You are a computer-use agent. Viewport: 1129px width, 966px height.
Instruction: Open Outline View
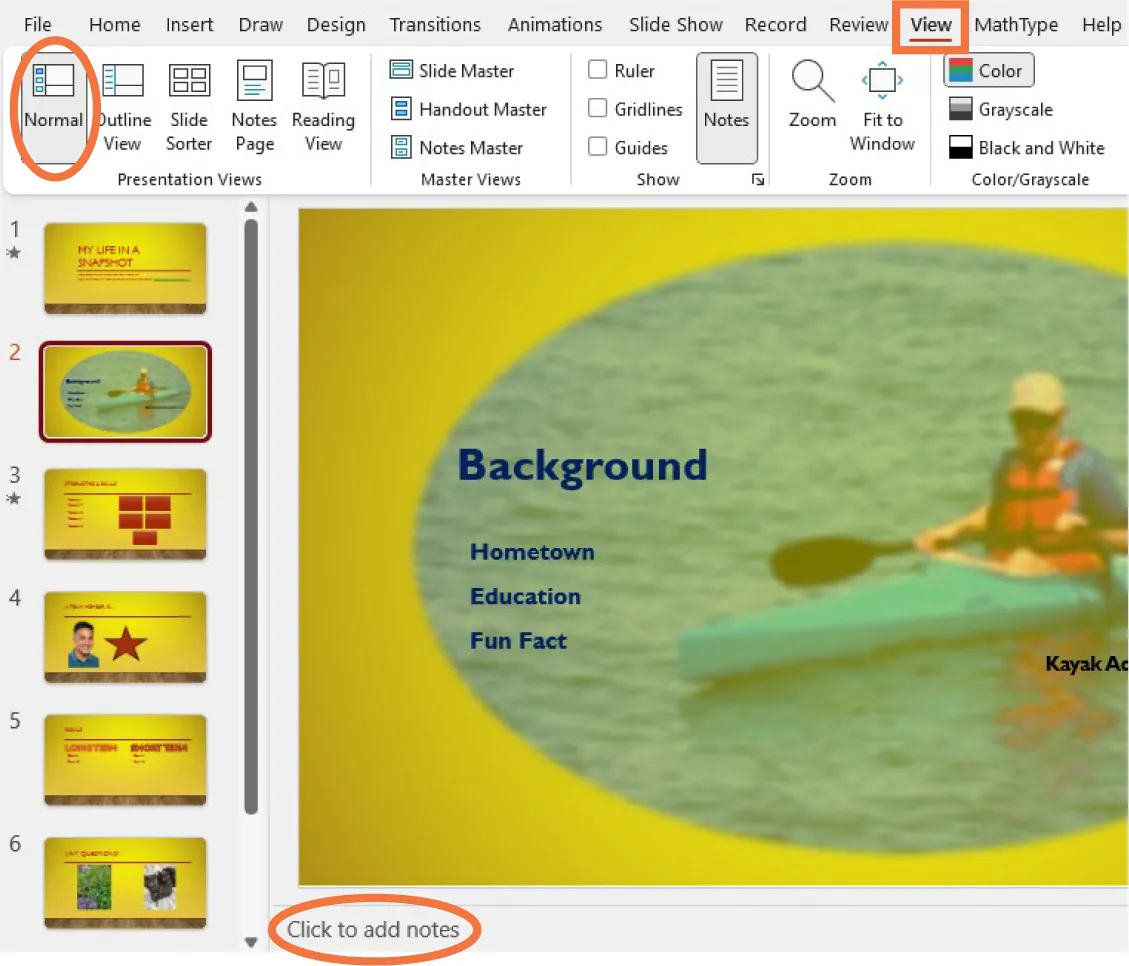pyautogui.click(x=122, y=105)
